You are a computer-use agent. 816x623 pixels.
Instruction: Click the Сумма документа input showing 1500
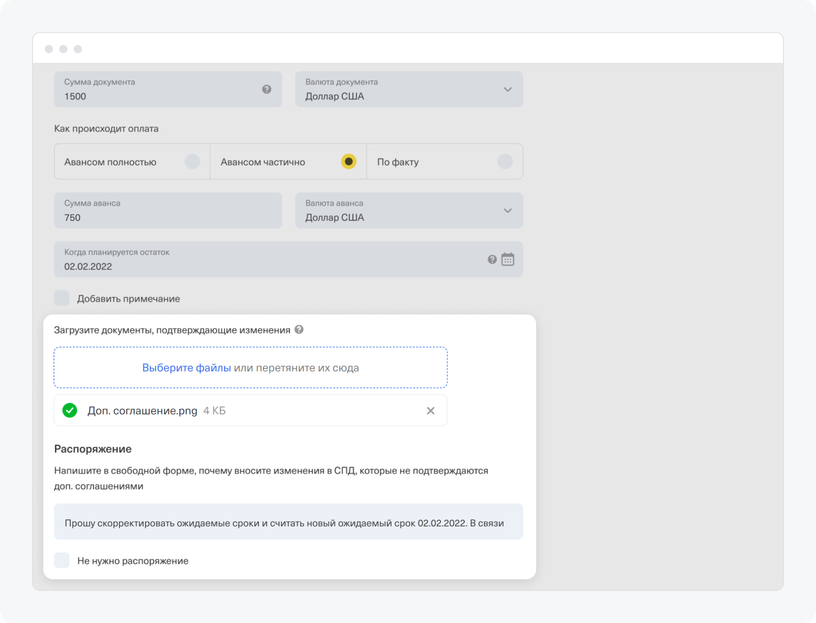pyautogui.click(x=150, y=92)
